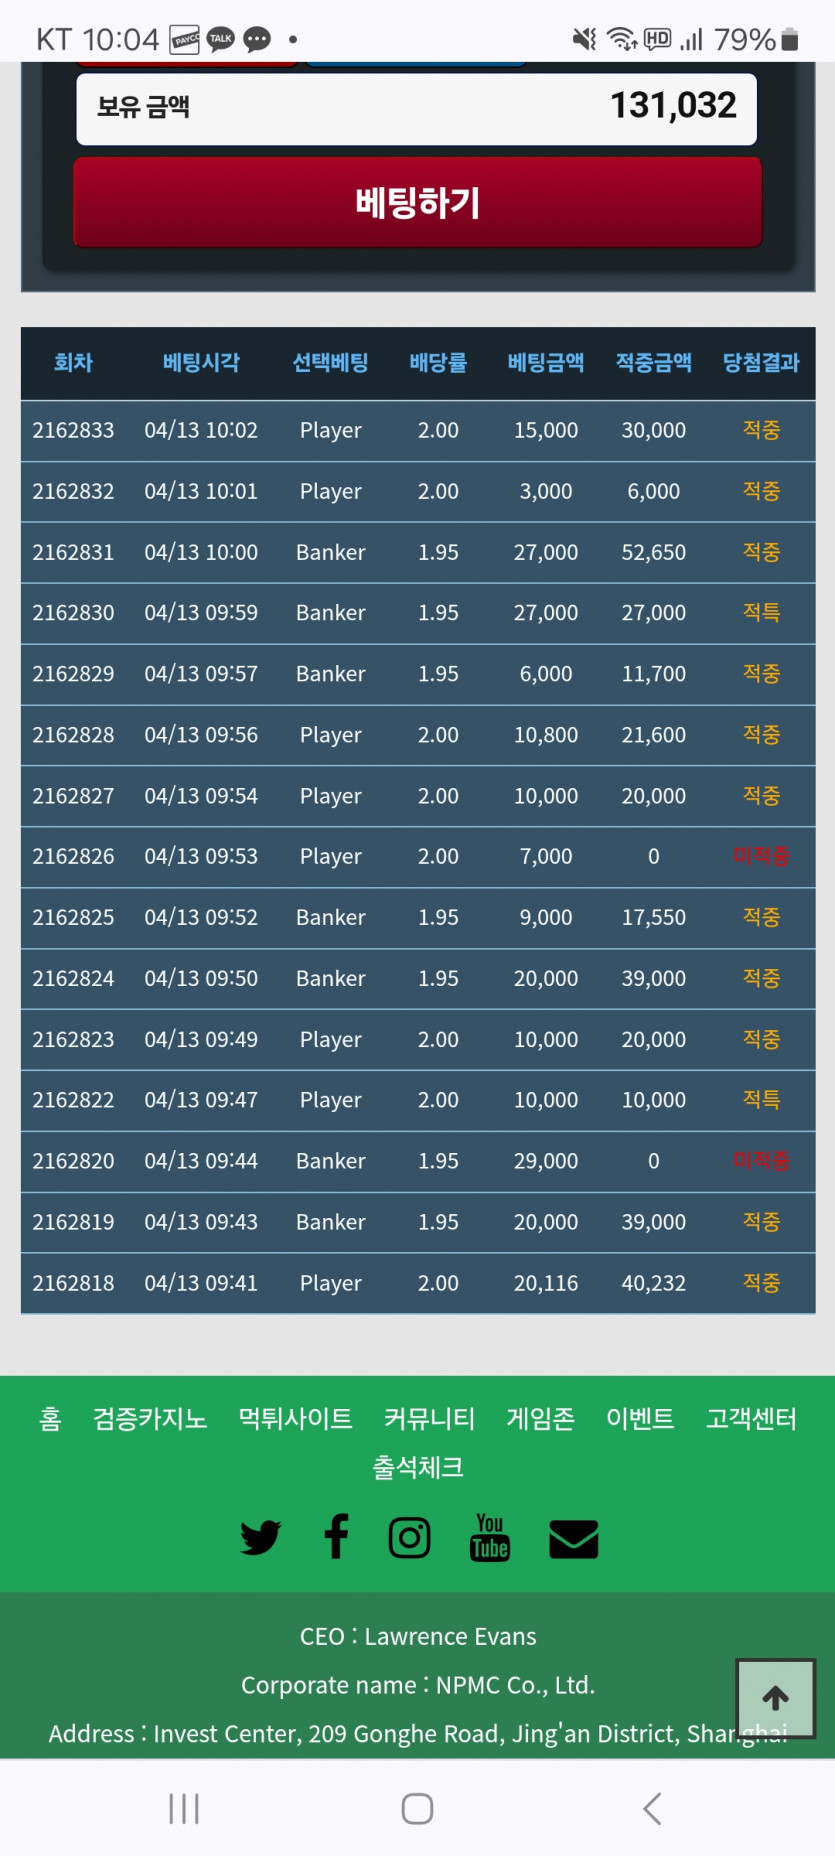Image resolution: width=835 pixels, height=1856 pixels.
Task: Open the Facebook social icon
Action: point(337,1536)
